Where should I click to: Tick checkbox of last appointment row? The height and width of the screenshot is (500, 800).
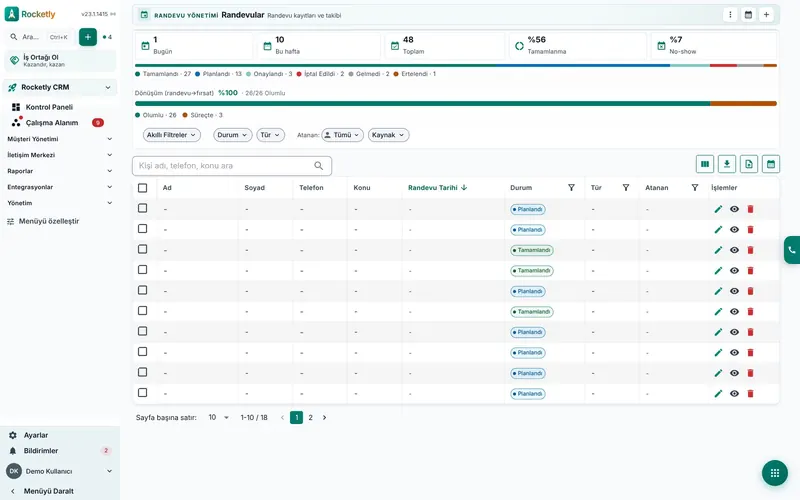[142, 392]
